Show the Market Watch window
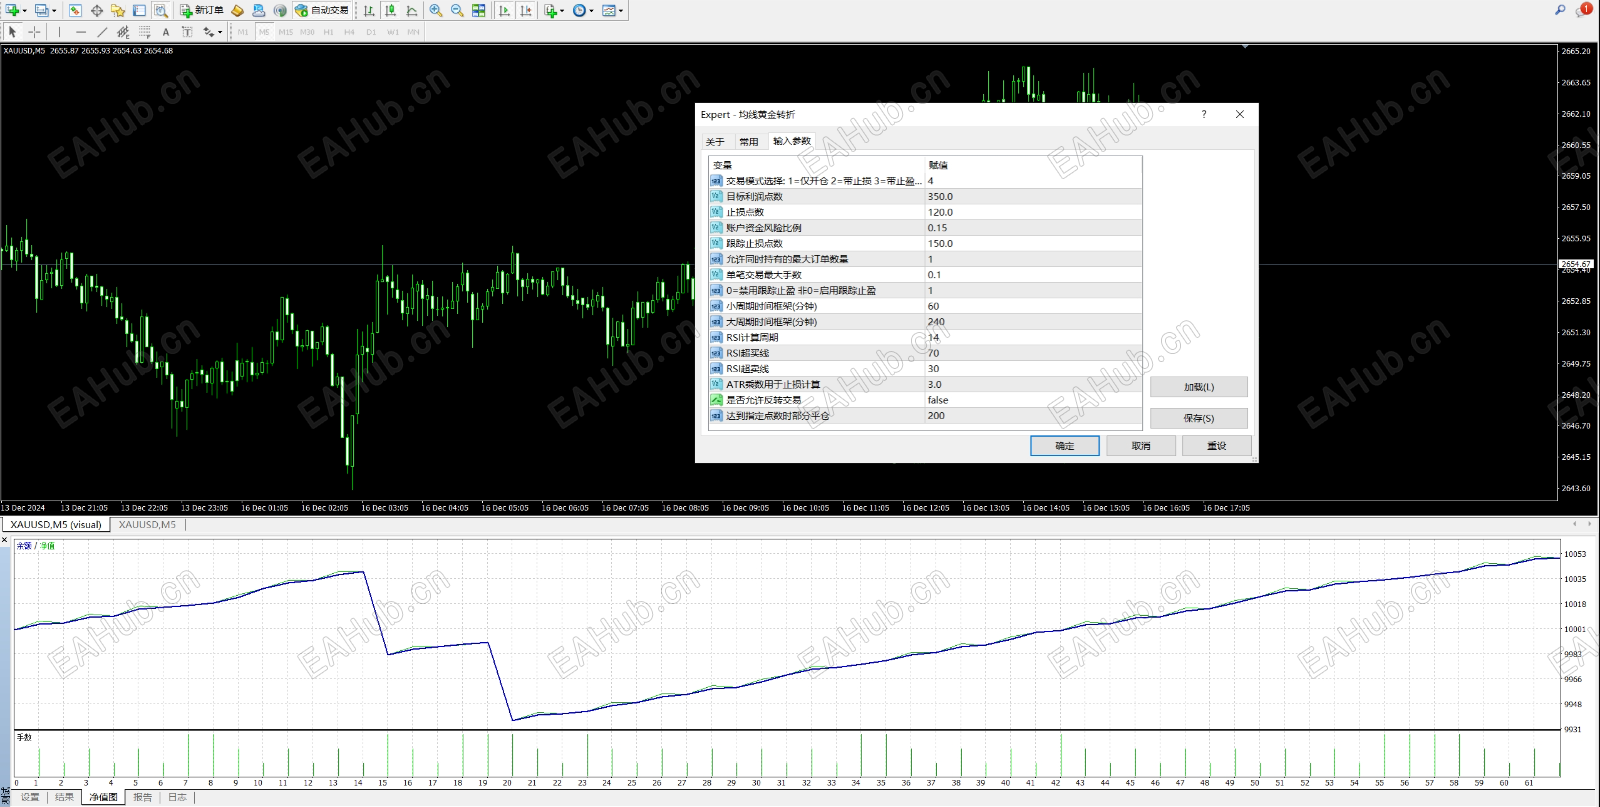 pyautogui.click(x=75, y=10)
